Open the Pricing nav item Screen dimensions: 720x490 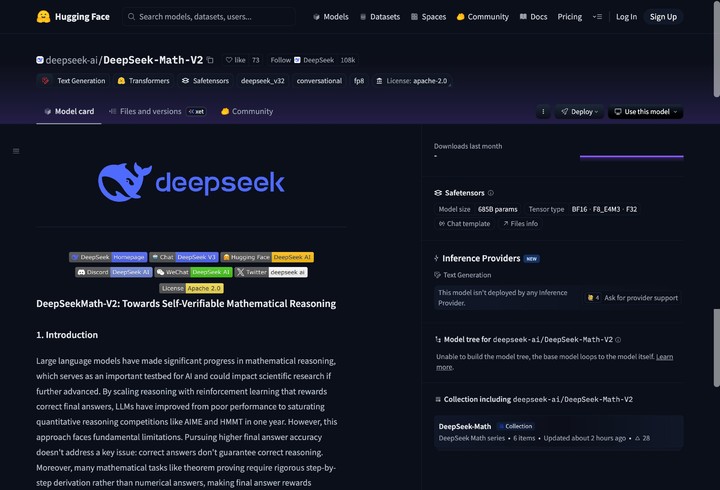click(x=569, y=17)
